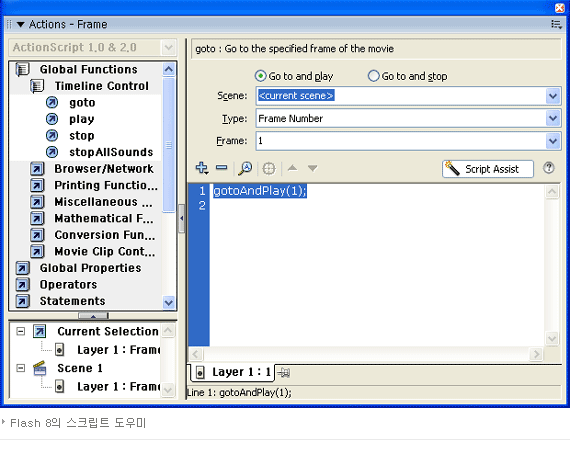
Task: Click the add new item plus icon
Action: pos(202,168)
